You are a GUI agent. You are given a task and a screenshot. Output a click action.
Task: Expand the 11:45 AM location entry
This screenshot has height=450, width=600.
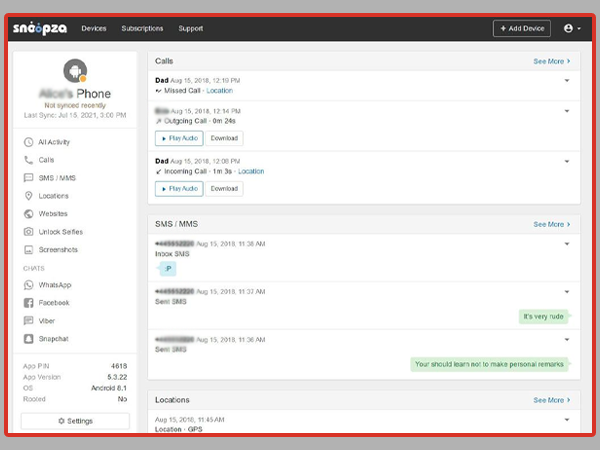coord(567,420)
